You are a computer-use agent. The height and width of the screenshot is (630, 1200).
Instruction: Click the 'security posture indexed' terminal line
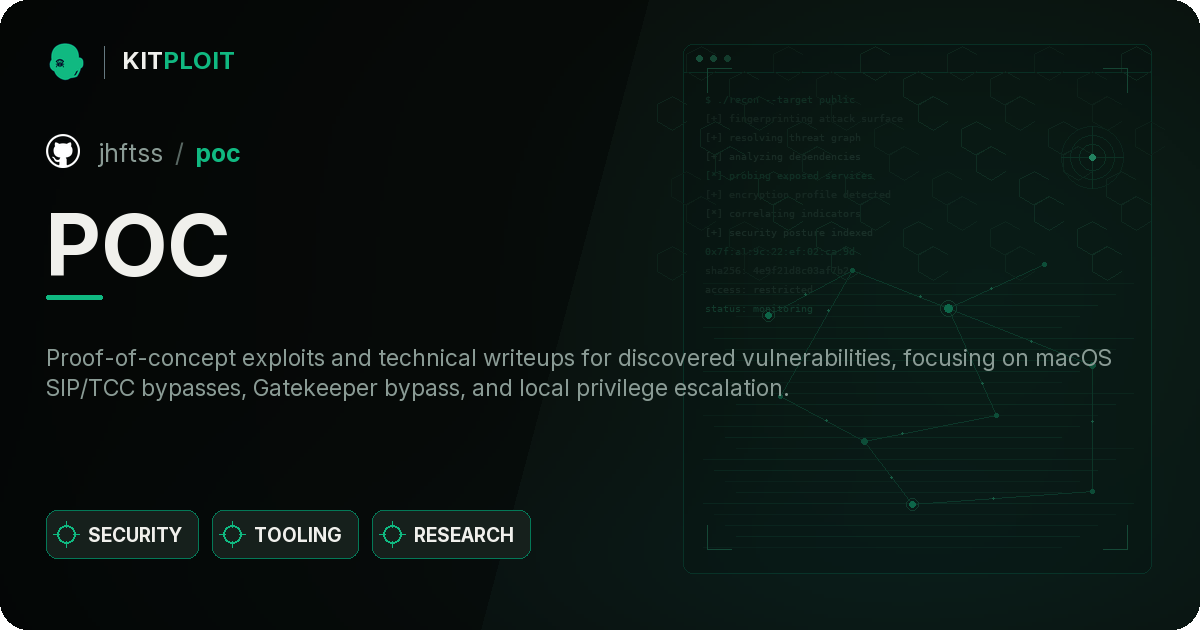click(x=789, y=233)
